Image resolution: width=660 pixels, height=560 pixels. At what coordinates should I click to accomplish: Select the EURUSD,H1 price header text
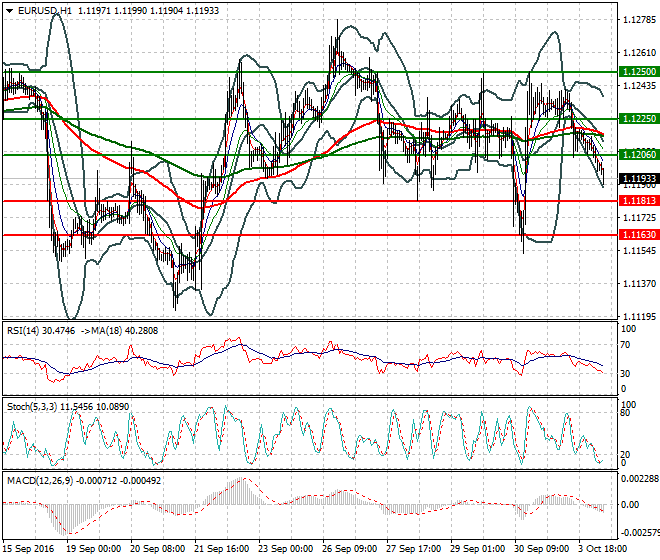(x=119, y=11)
